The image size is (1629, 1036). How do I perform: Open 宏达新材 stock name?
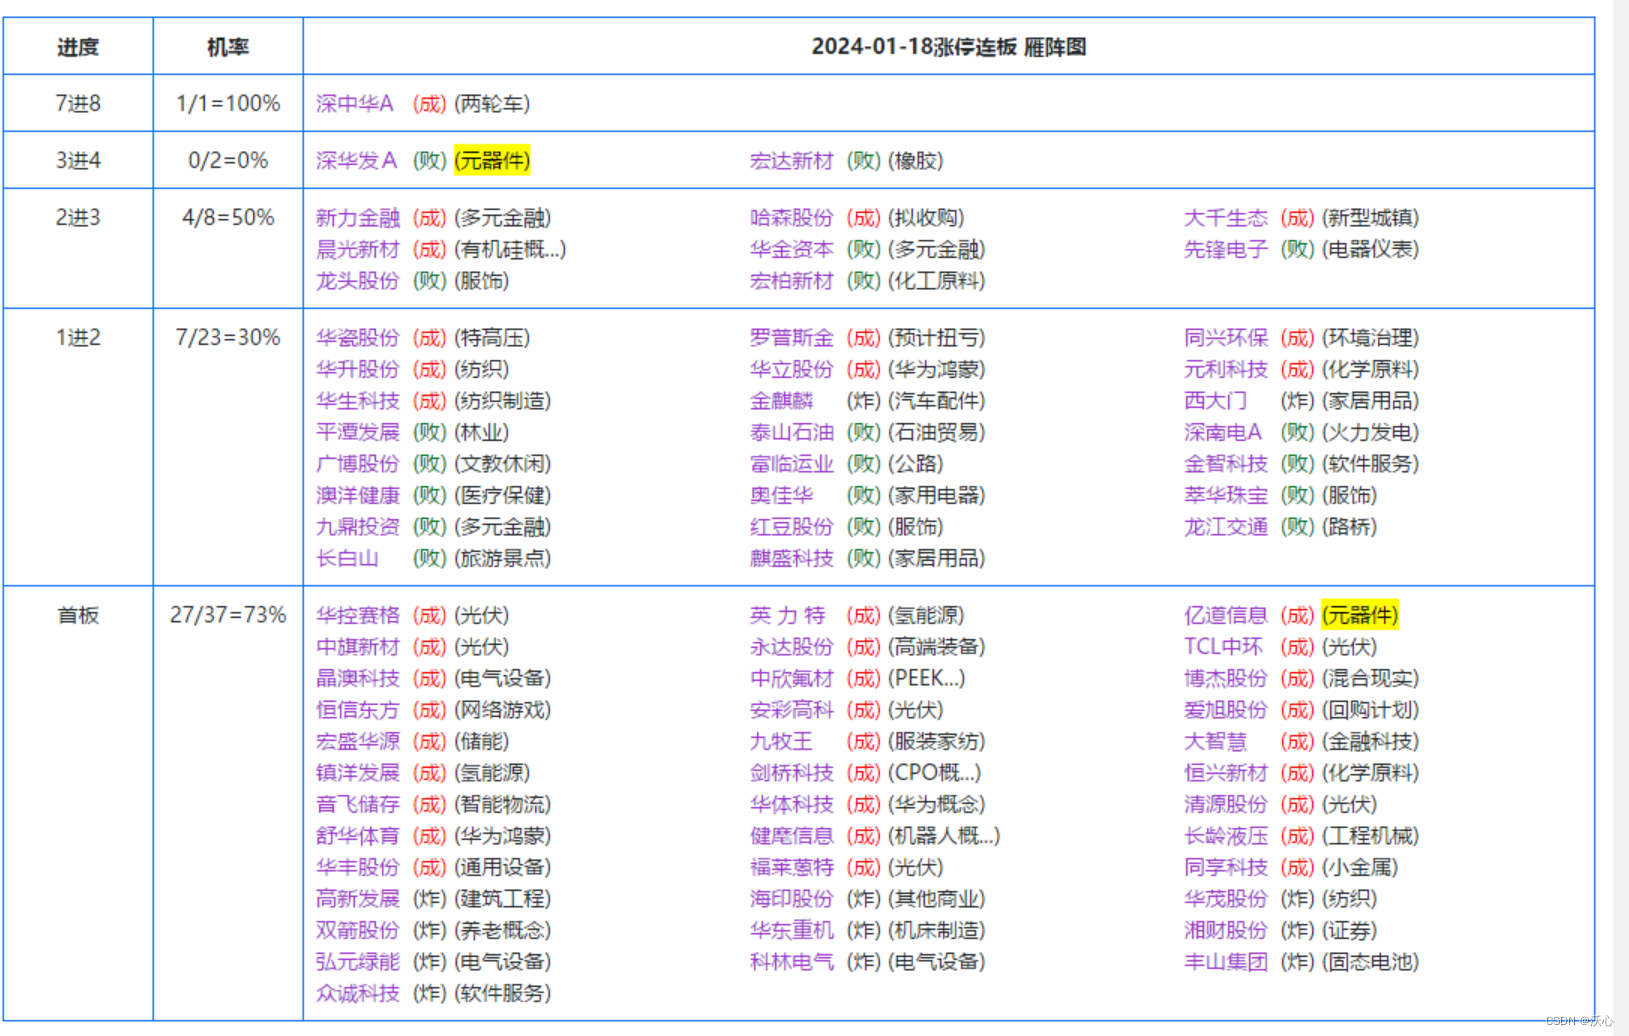point(791,161)
